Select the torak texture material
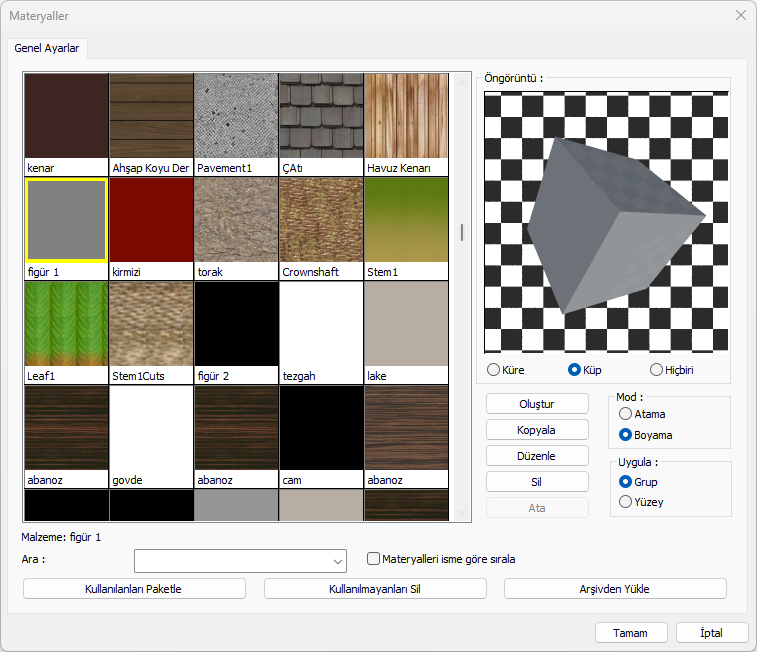 [236, 220]
